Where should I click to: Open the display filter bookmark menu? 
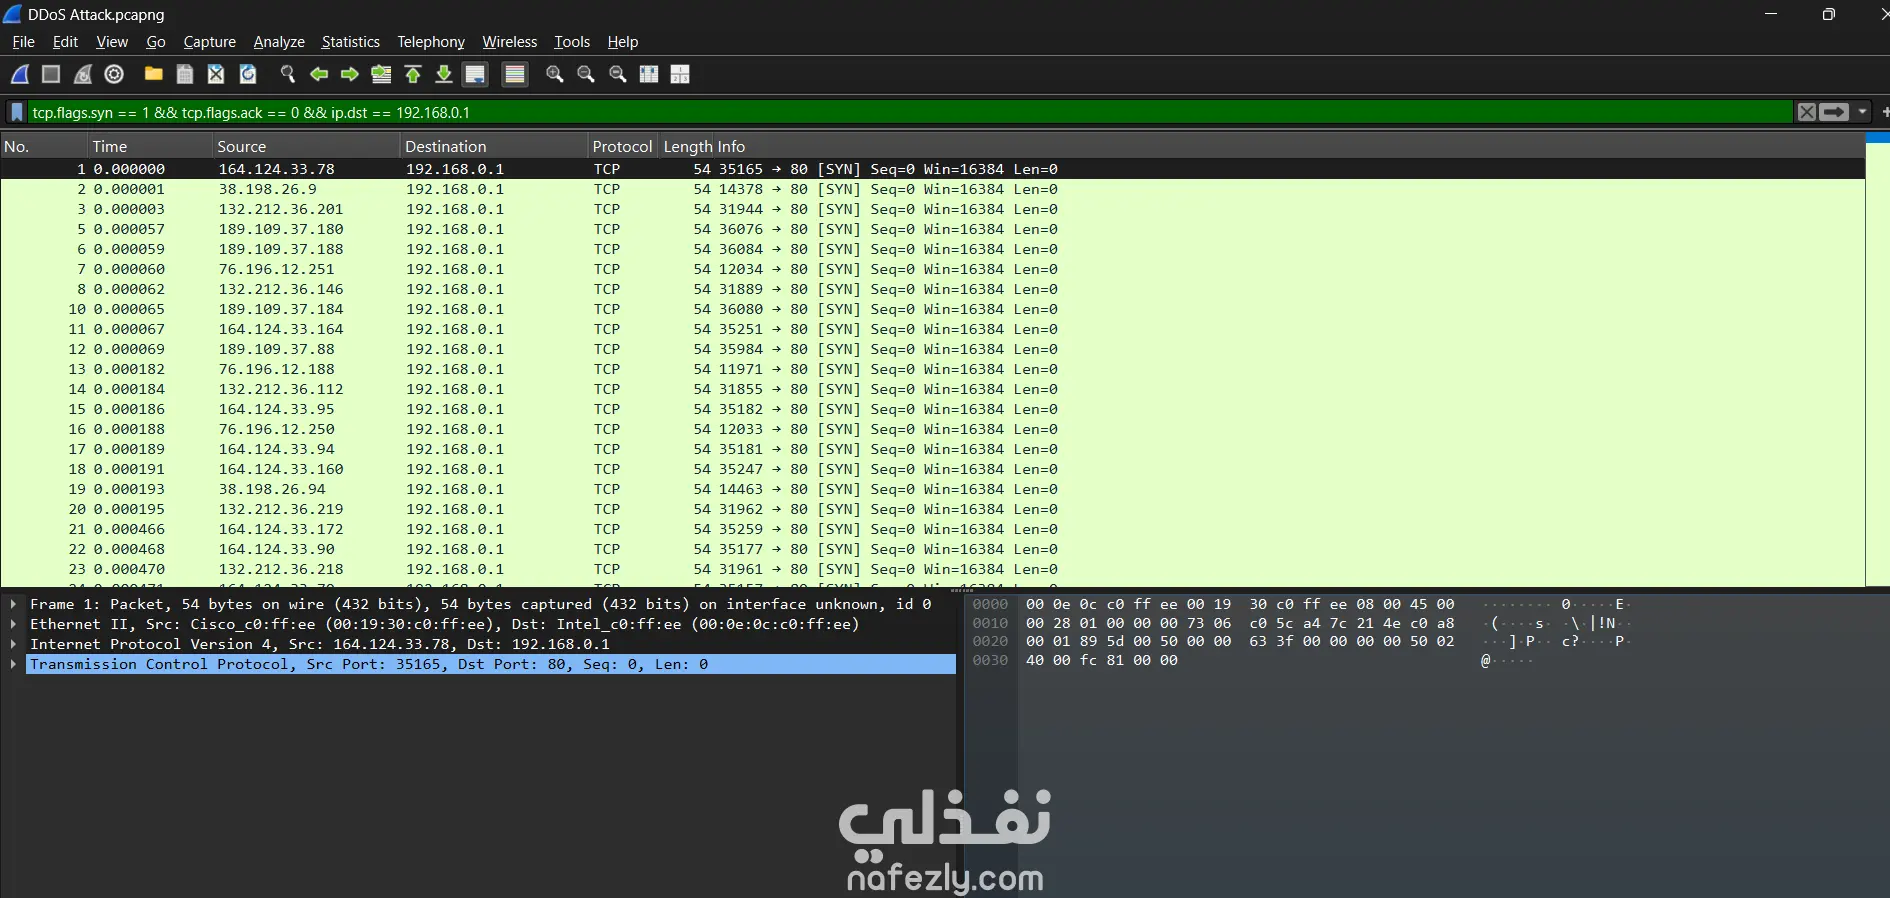coord(17,112)
